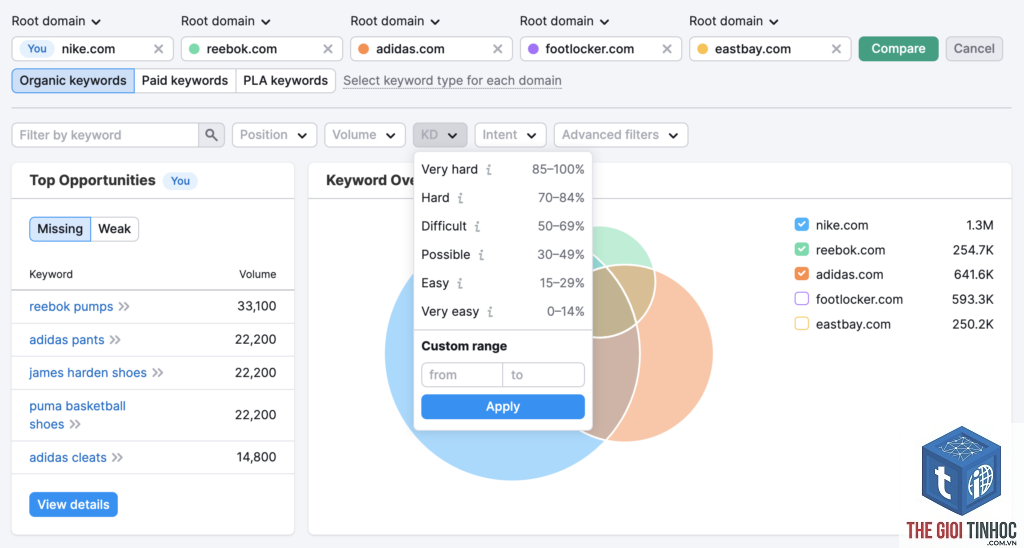Viewport: 1024px width, 548px height.
Task: Click arrows icon next to adidas pants
Action: (115, 340)
